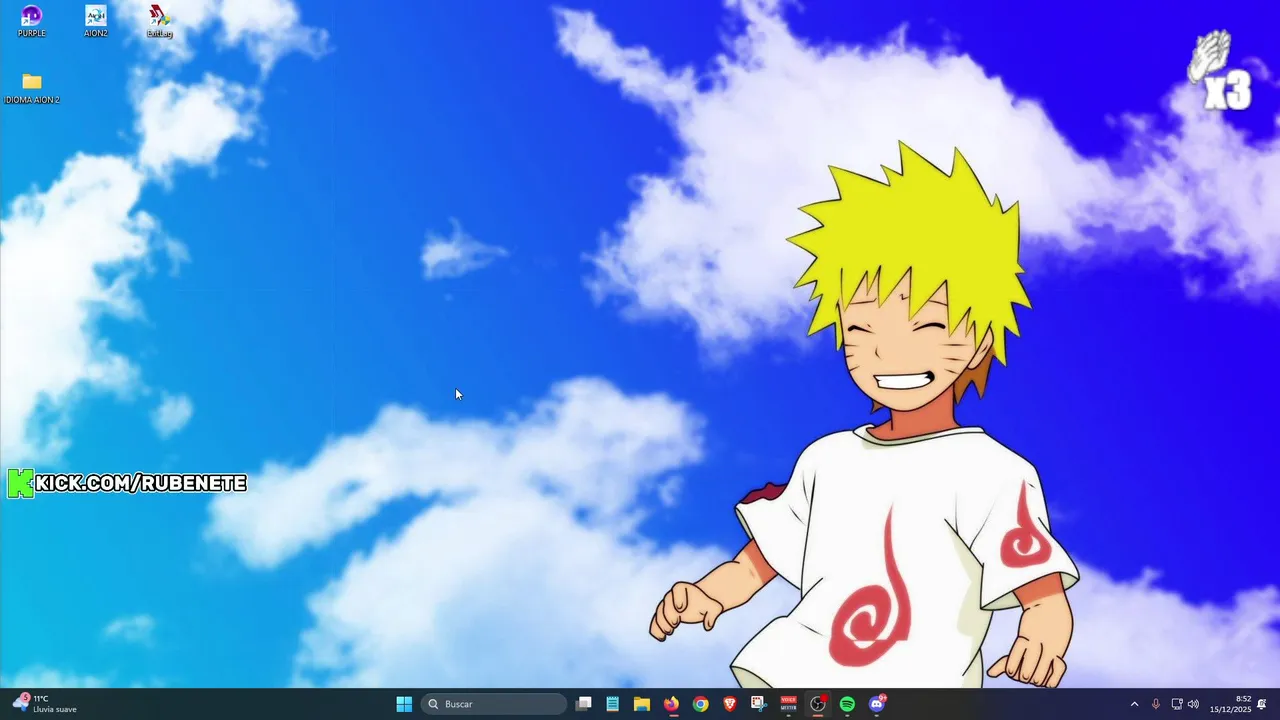Select the IDIOMA AION 2 folder
This screenshot has height=720, width=1280.
click(x=32, y=88)
